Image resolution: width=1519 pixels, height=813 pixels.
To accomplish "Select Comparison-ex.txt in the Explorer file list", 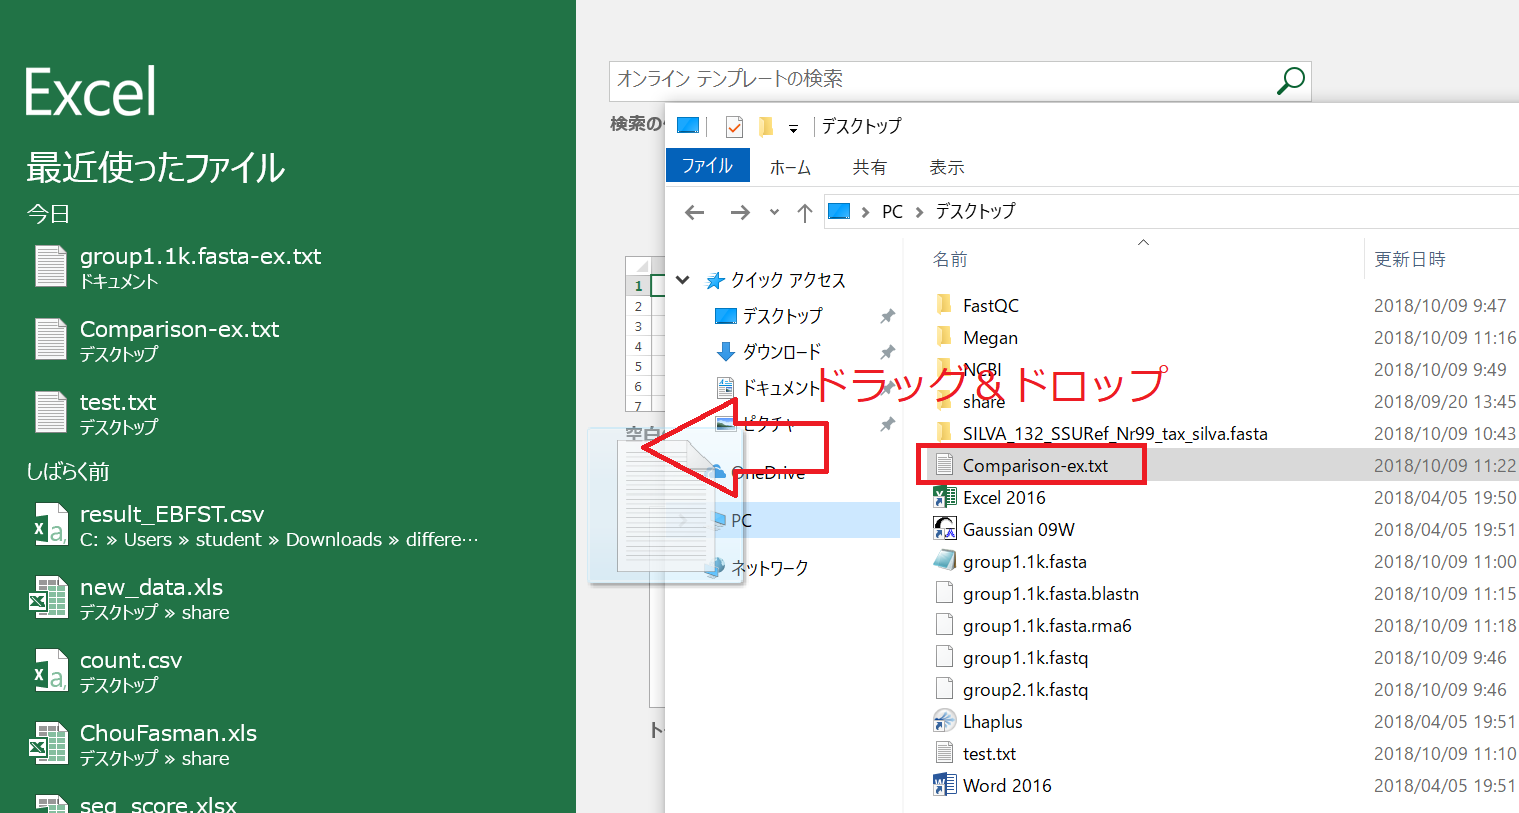I will coord(1035,466).
